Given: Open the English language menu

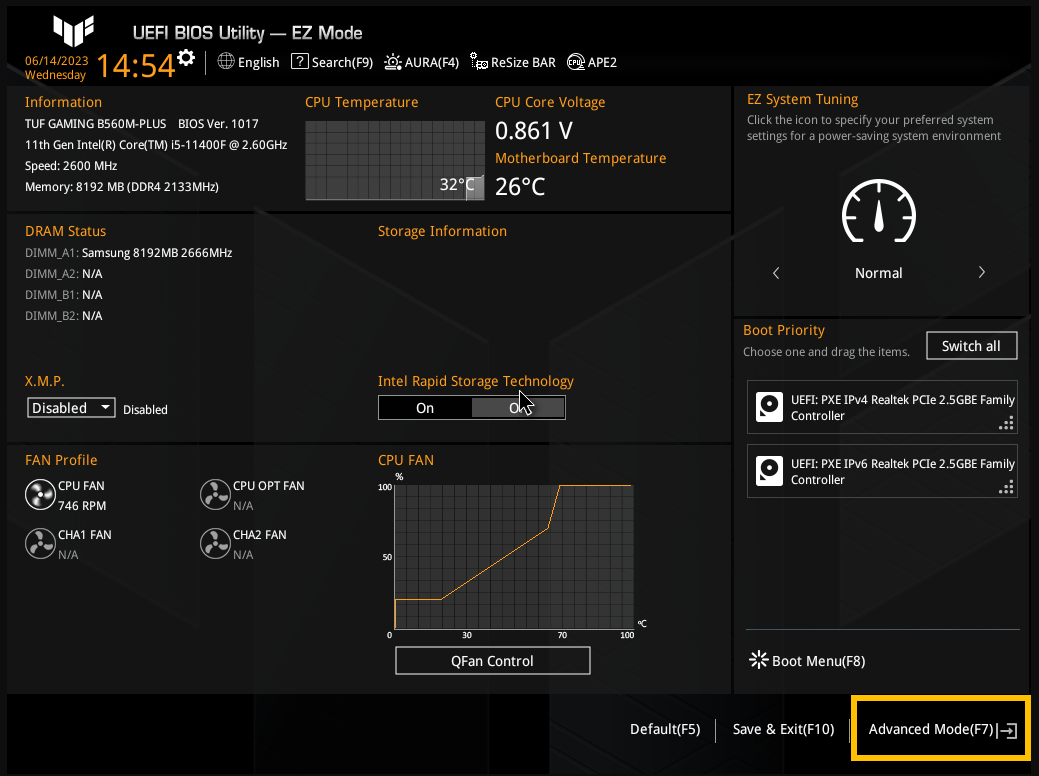Looking at the screenshot, I should click(248, 62).
